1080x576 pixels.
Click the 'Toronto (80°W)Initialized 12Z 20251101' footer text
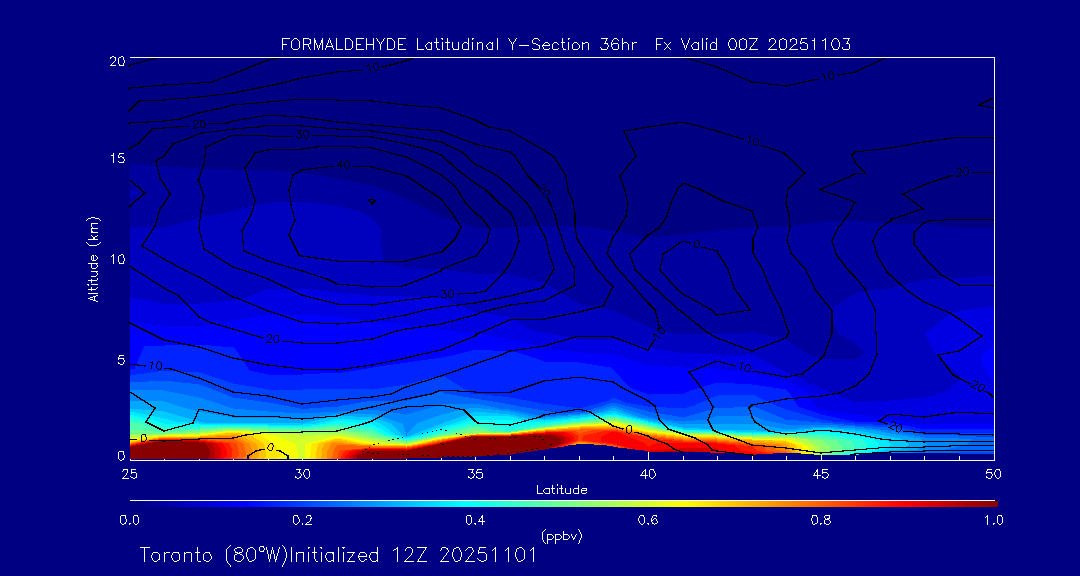[x=338, y=555]
